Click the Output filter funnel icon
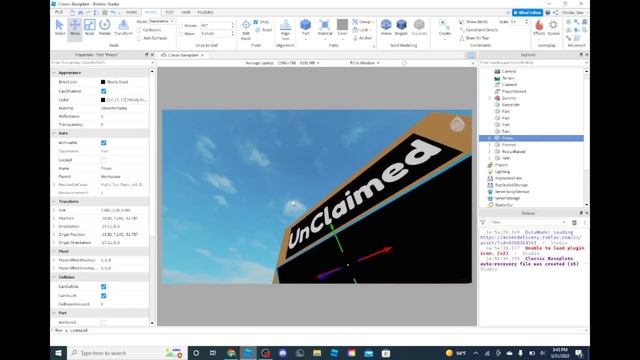This screenshot has width=640, height=360. (x=483, y=222)
